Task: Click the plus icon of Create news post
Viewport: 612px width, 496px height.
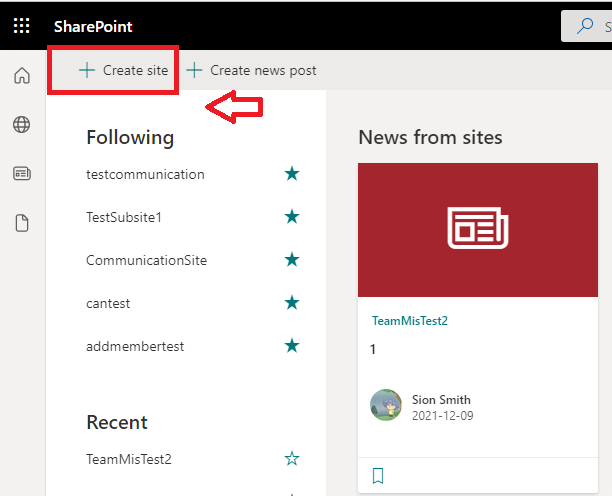Action: coord(194,70)
